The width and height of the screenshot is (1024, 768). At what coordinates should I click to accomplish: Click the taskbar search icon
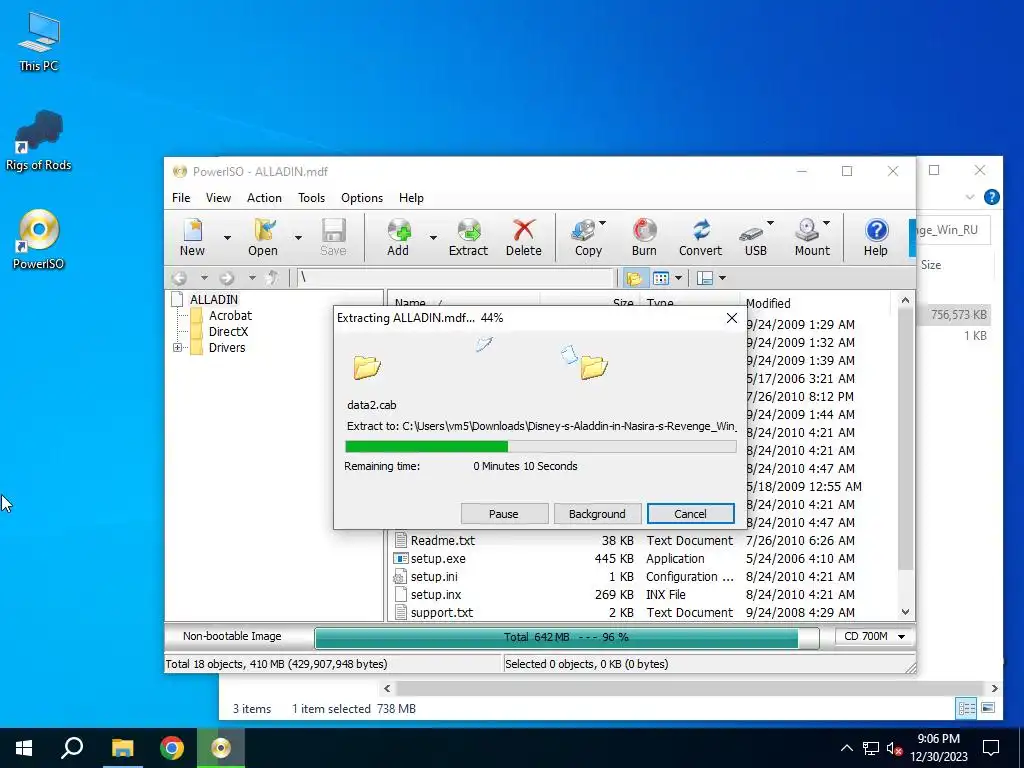click(x=72, y=748)
